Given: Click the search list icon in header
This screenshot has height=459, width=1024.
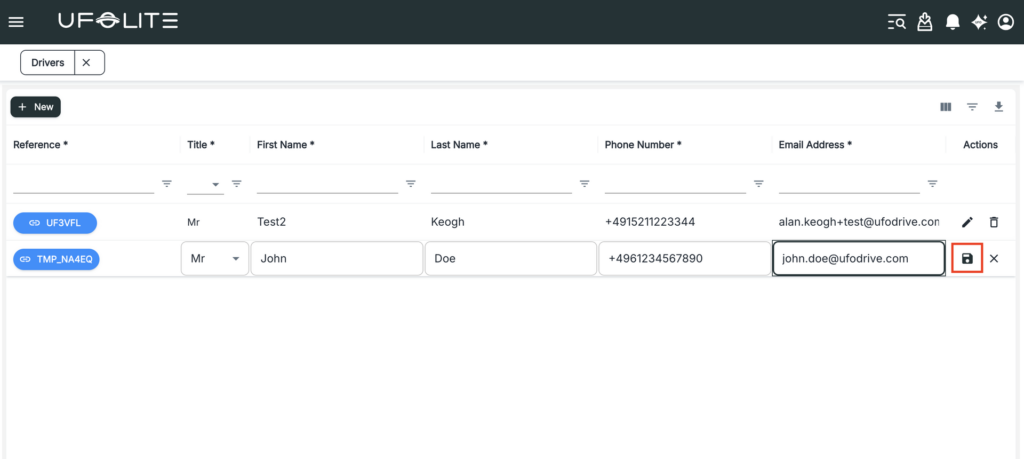Looking at the screenshot, I should (897, 22).
